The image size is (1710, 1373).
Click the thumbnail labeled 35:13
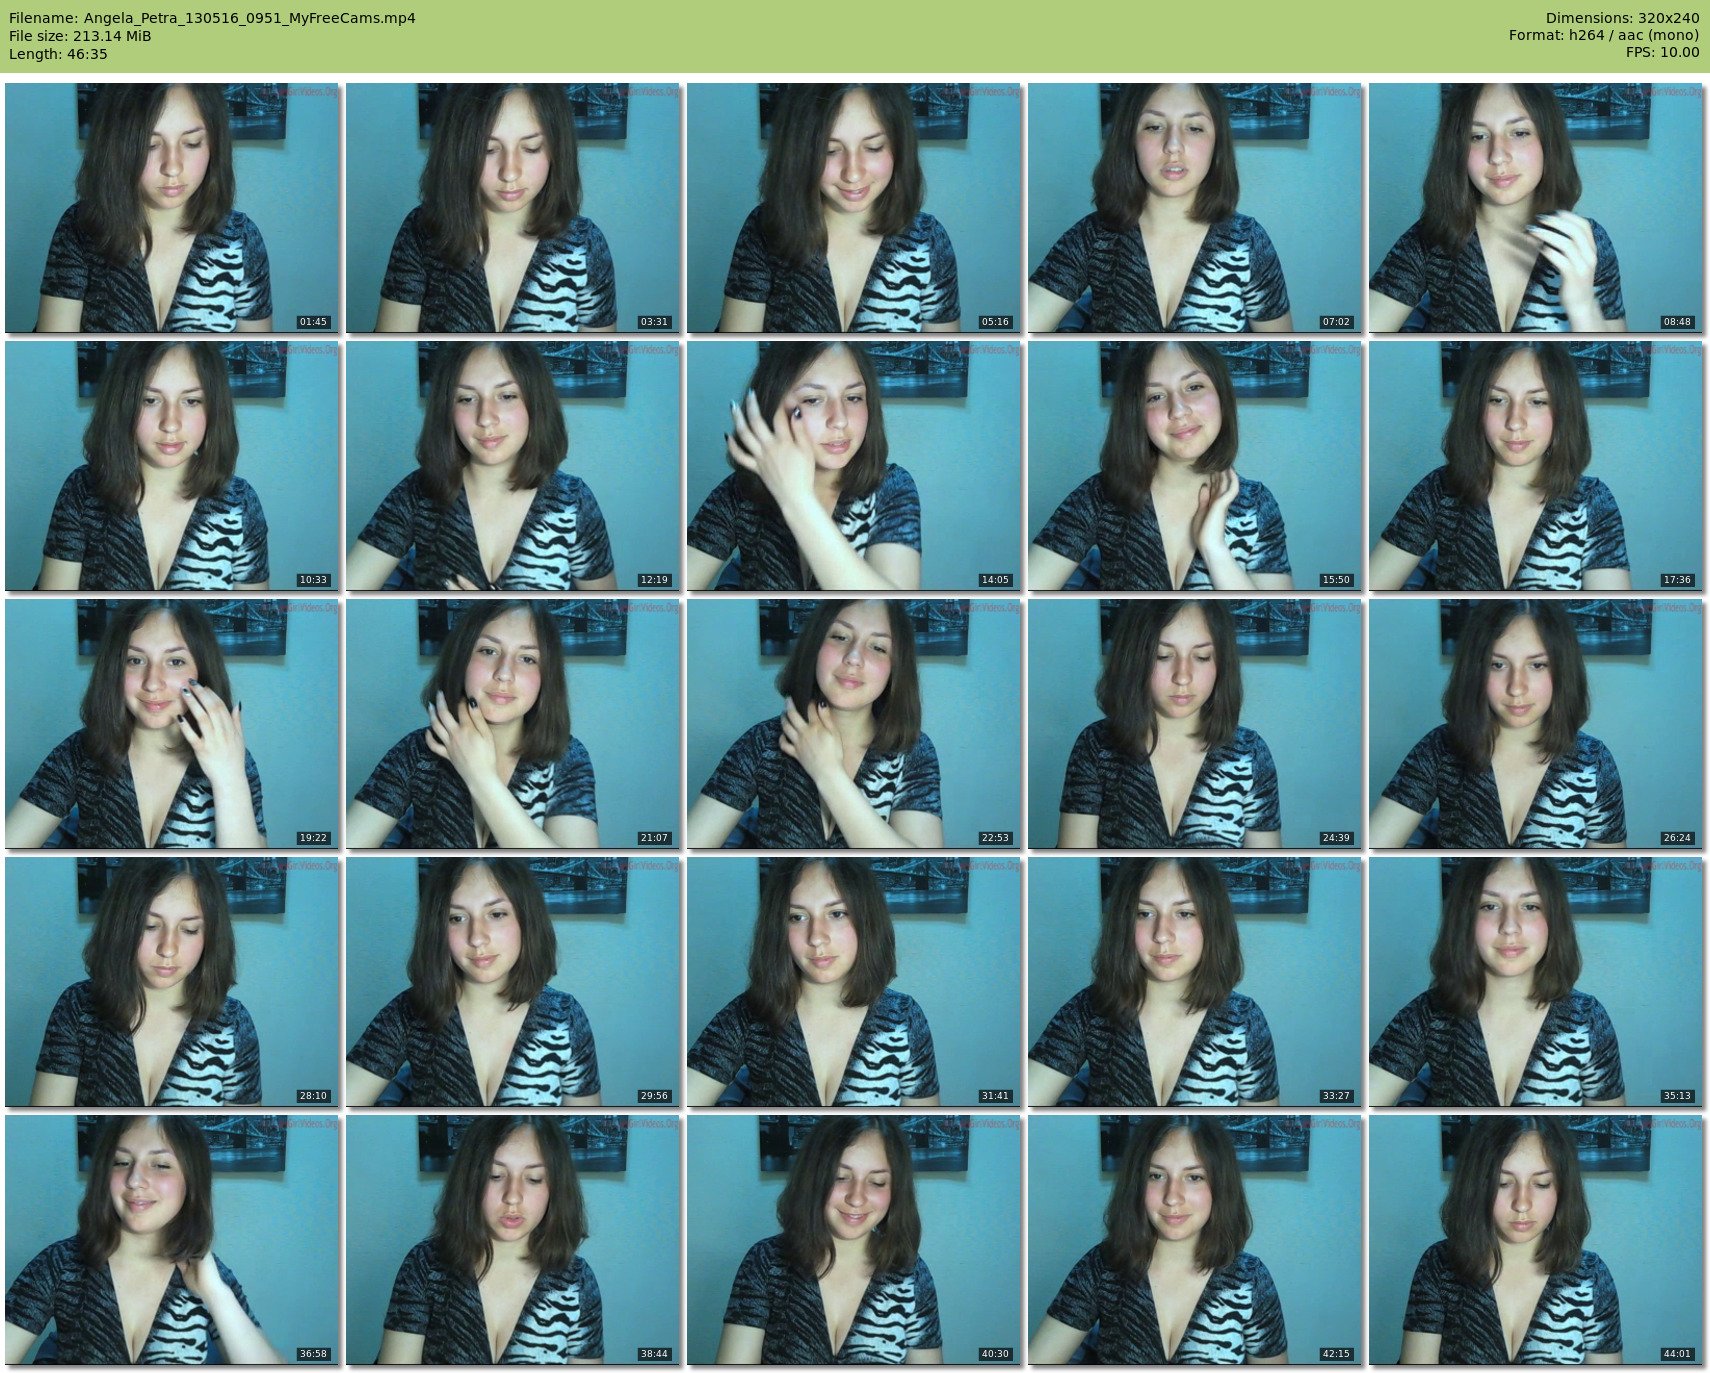[x=1536, y=982]
